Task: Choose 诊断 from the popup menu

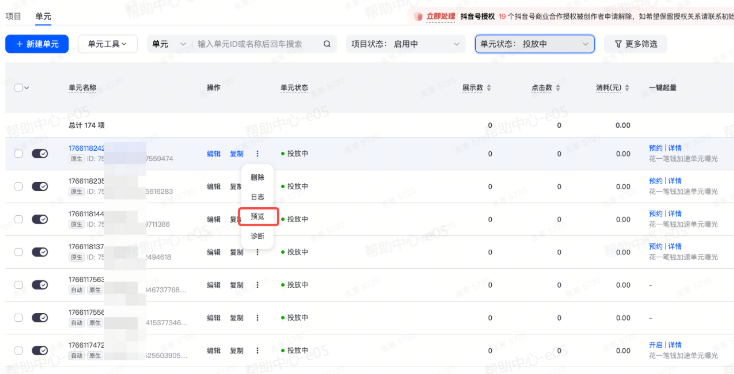Action: point(257,236)
